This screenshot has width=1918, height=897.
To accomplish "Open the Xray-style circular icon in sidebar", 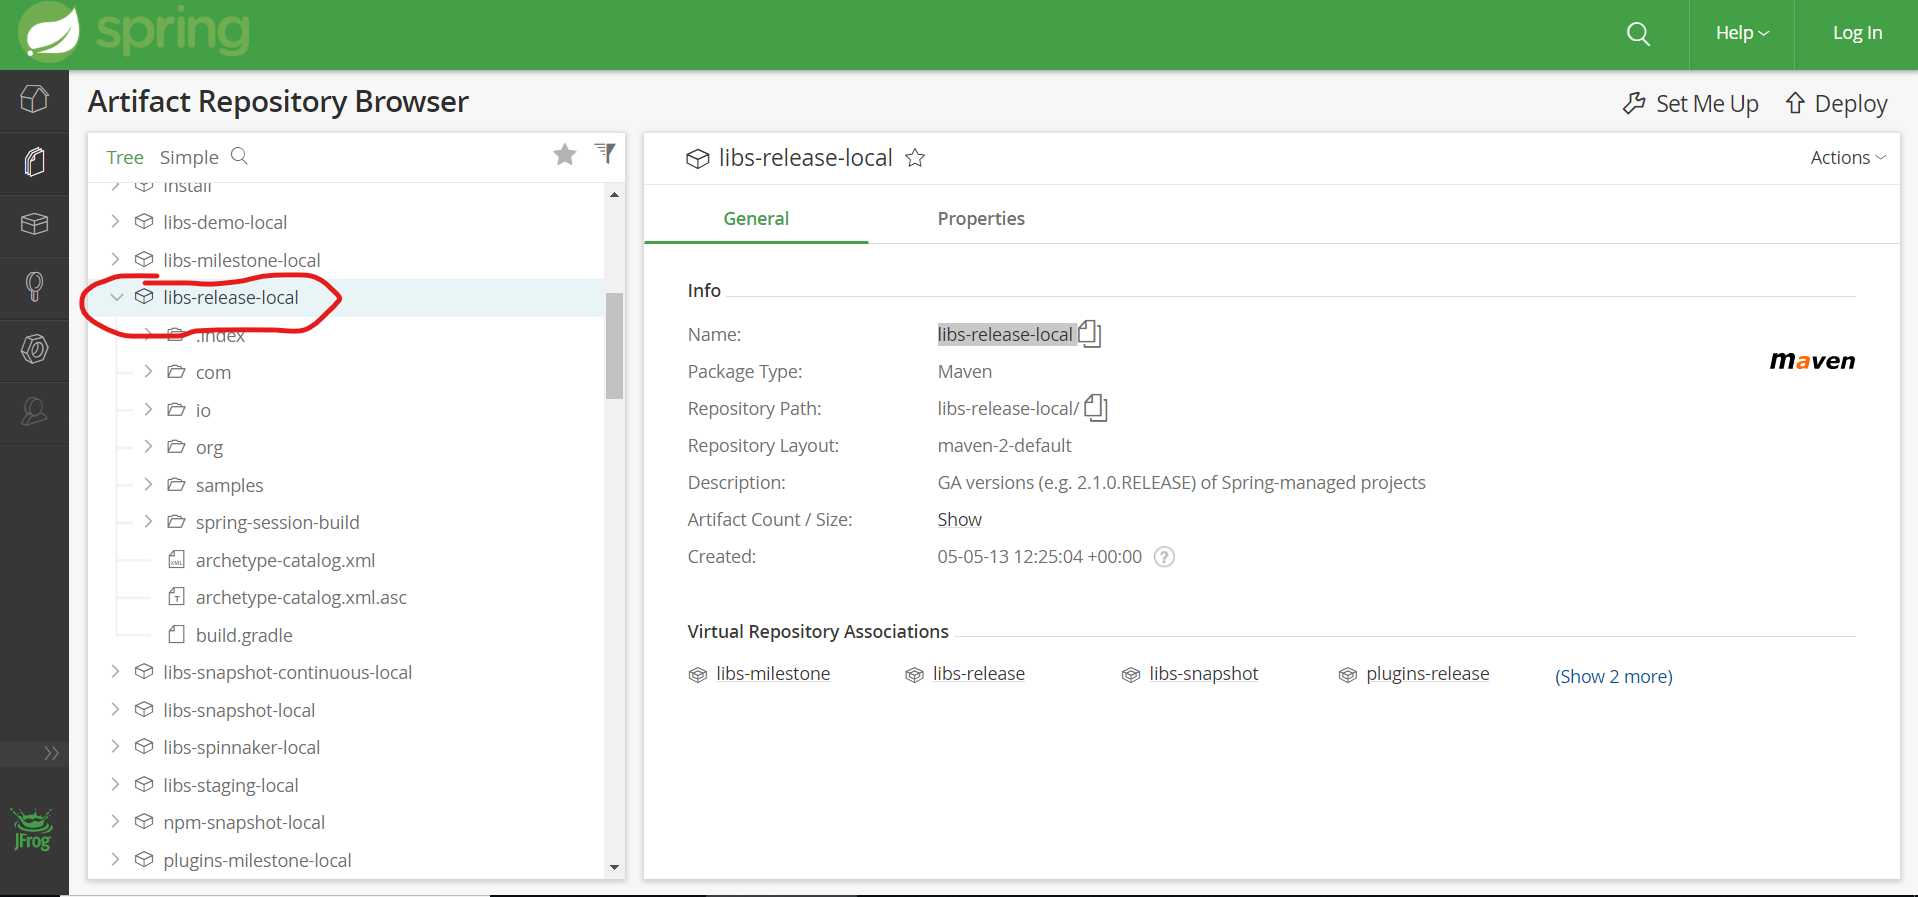I will (x=34, y=349).
